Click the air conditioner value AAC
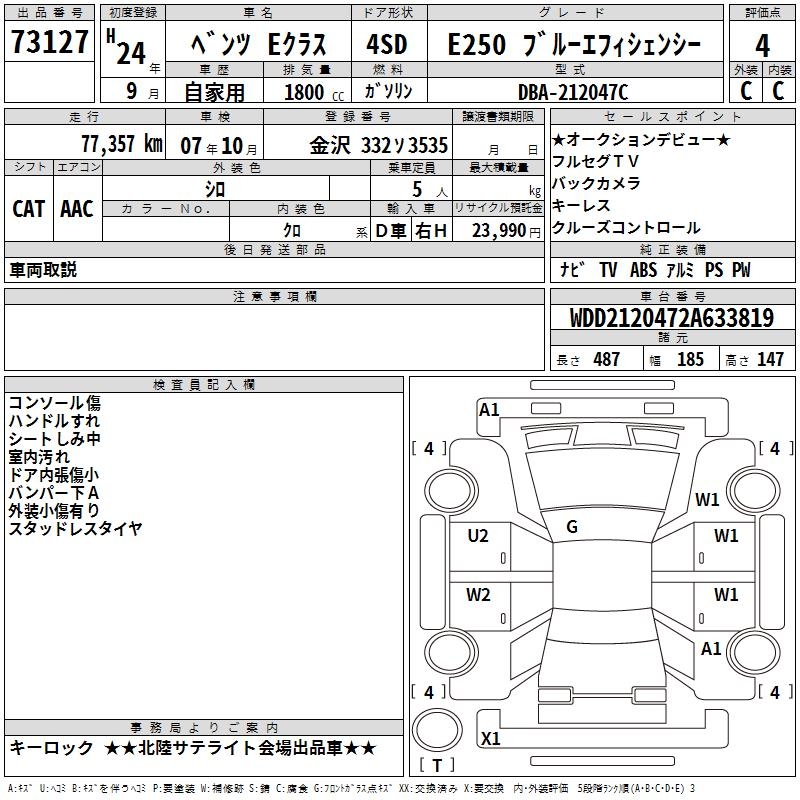This screenshot has width=800, height=800. [77, 209]
